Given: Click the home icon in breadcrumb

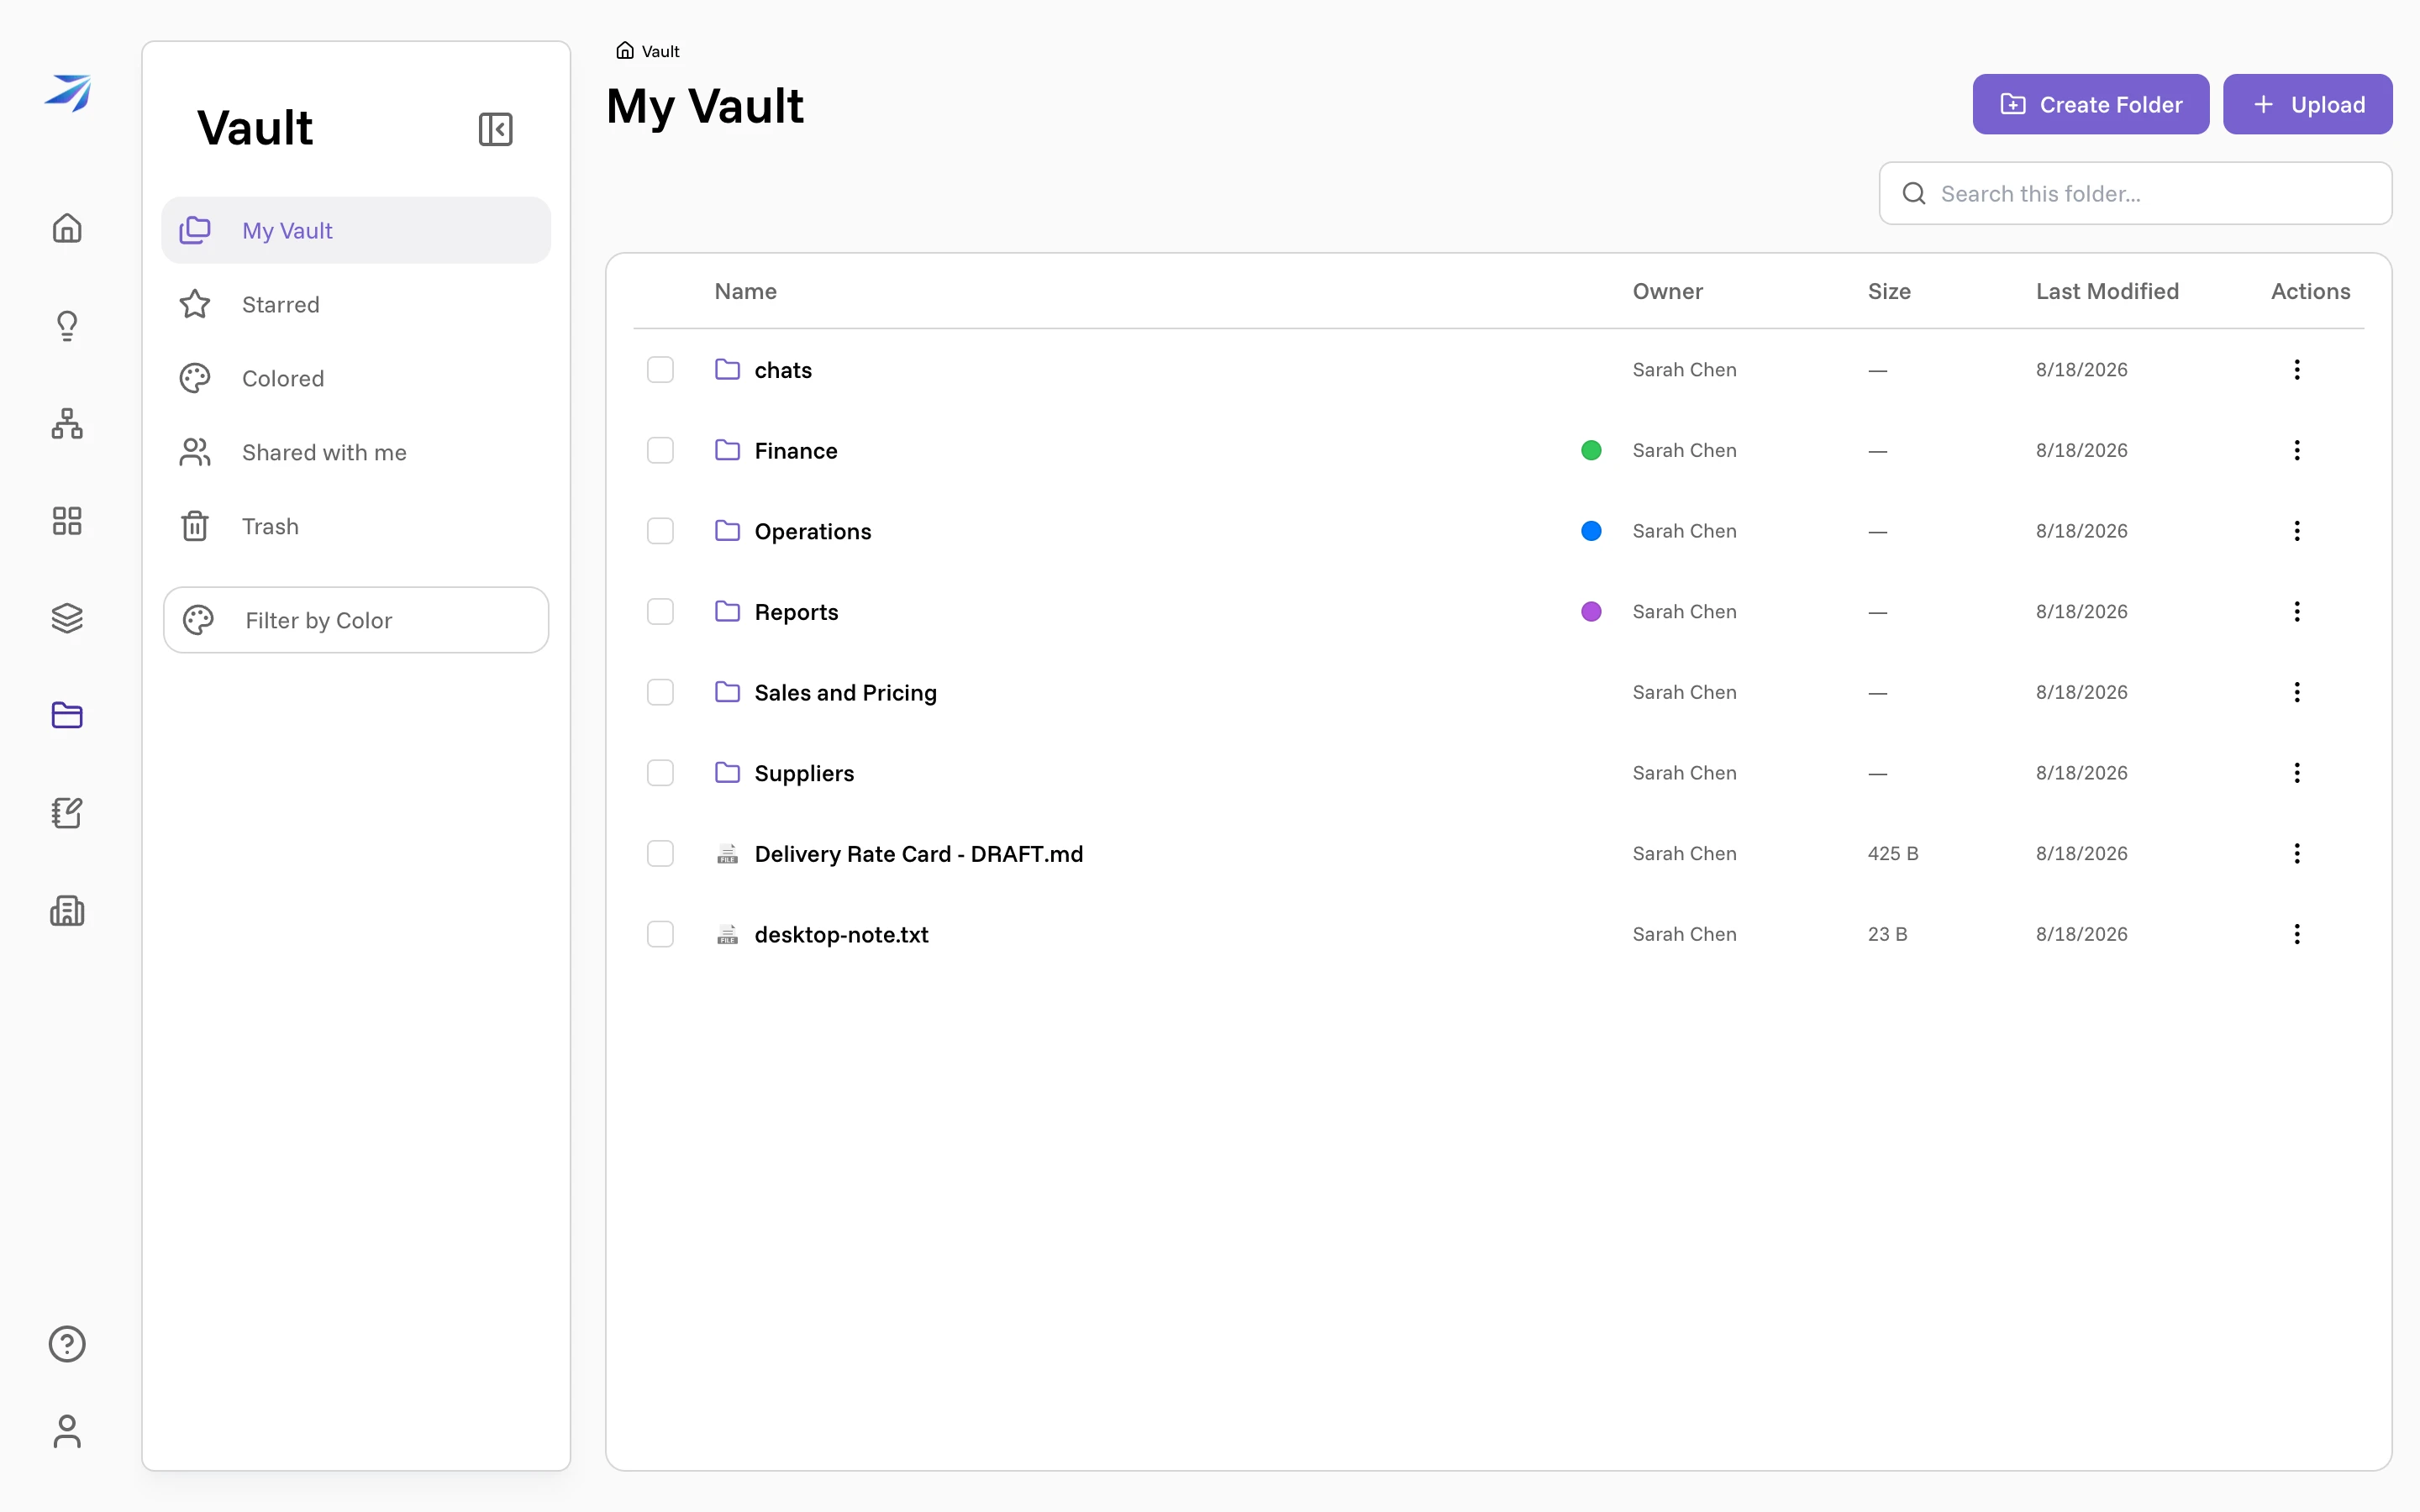Looking at the screenshot, I should coord(625,50).
